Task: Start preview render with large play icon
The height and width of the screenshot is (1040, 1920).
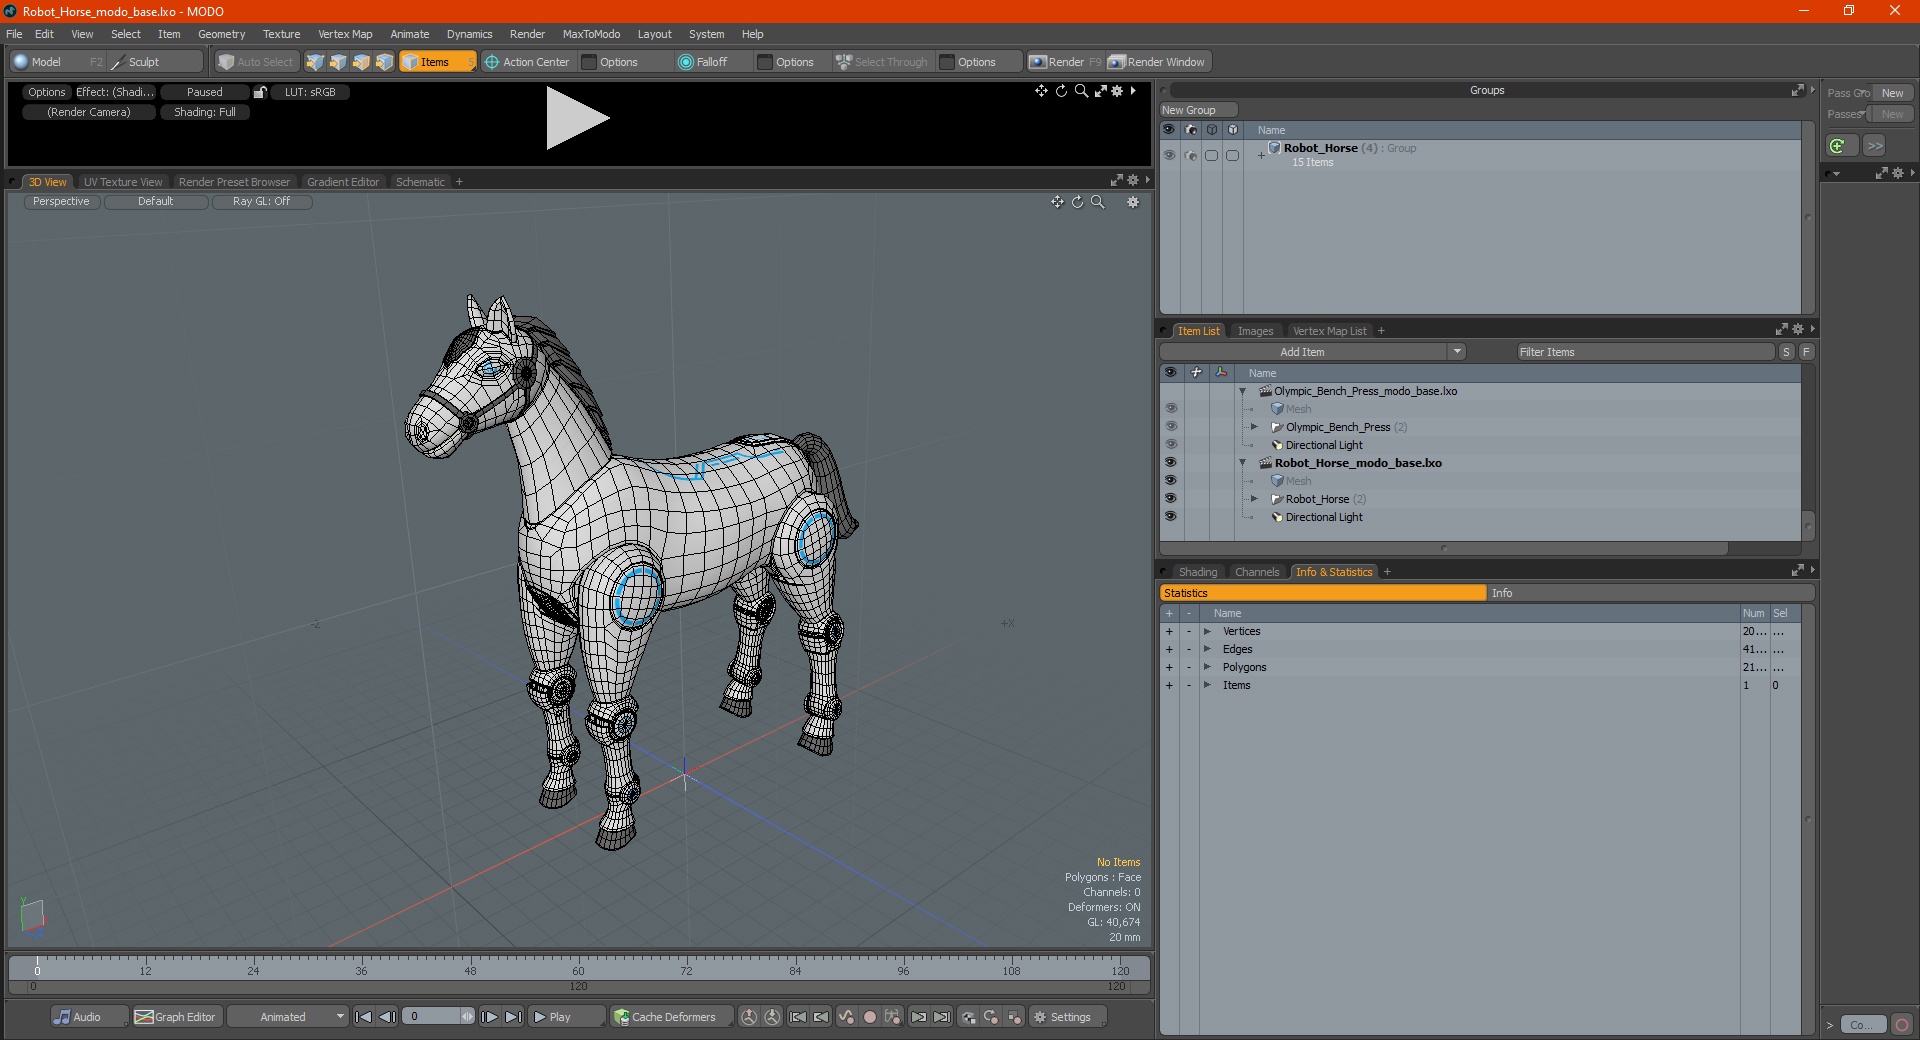Action: coord(576,118)
